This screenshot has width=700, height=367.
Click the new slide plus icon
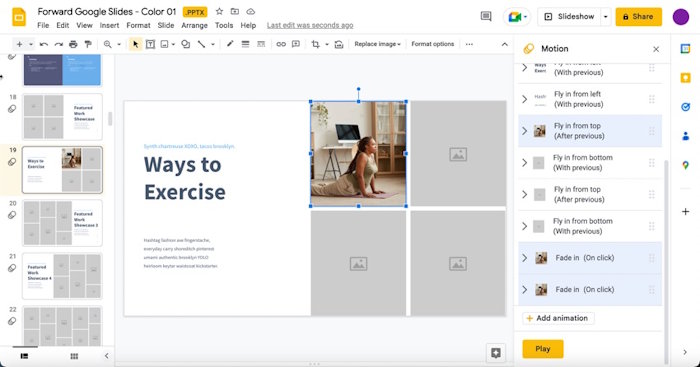19,44
